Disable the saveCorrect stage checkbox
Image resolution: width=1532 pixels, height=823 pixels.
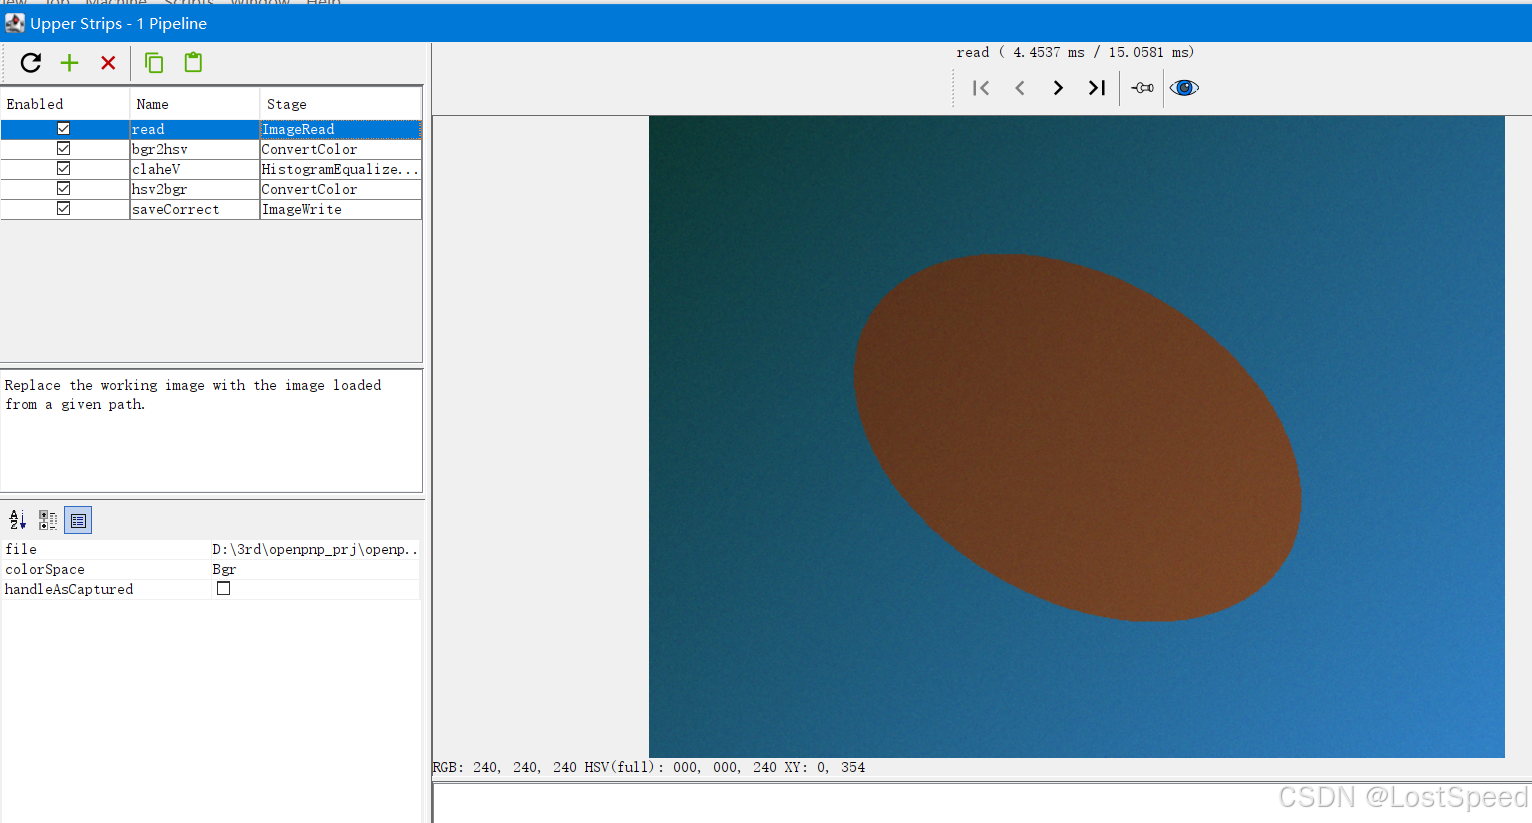click(64, 209)
